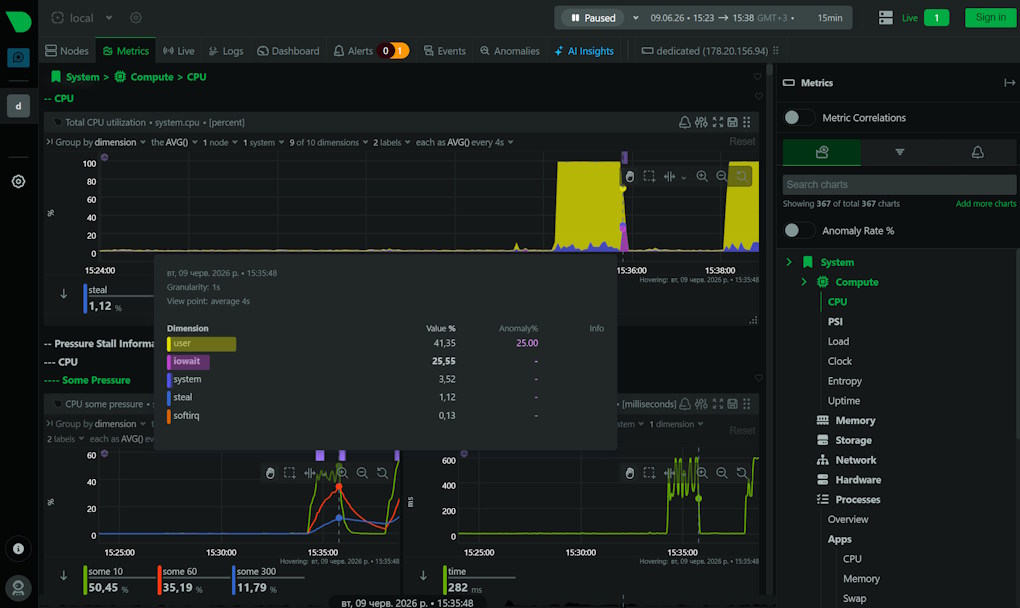This screenshot has height=608, width=1020.
Task: Expand the System tree node
Action: point(789,262)
